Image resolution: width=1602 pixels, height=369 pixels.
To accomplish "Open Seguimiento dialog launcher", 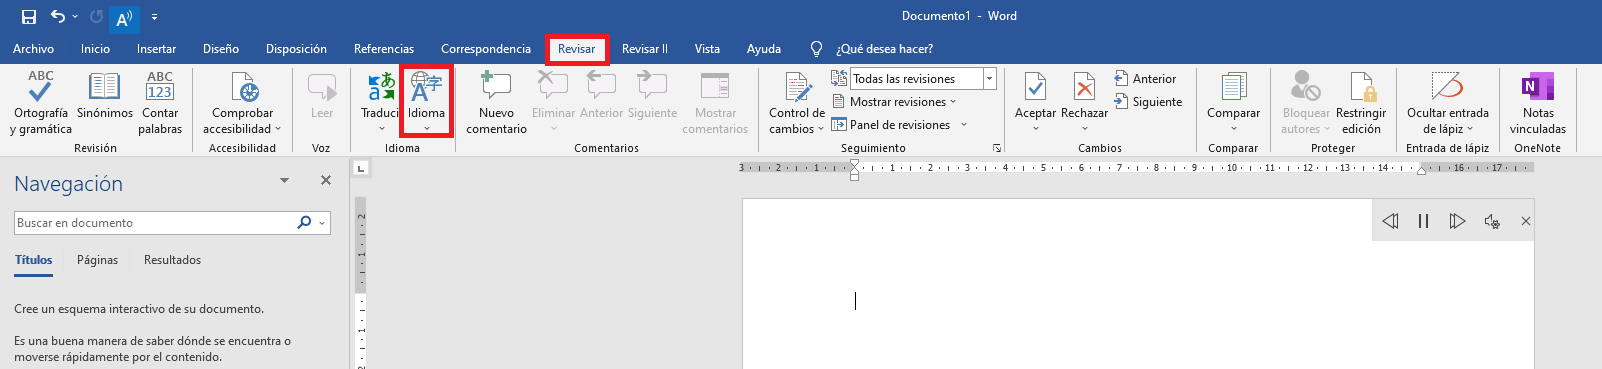I will click(997, 148).
